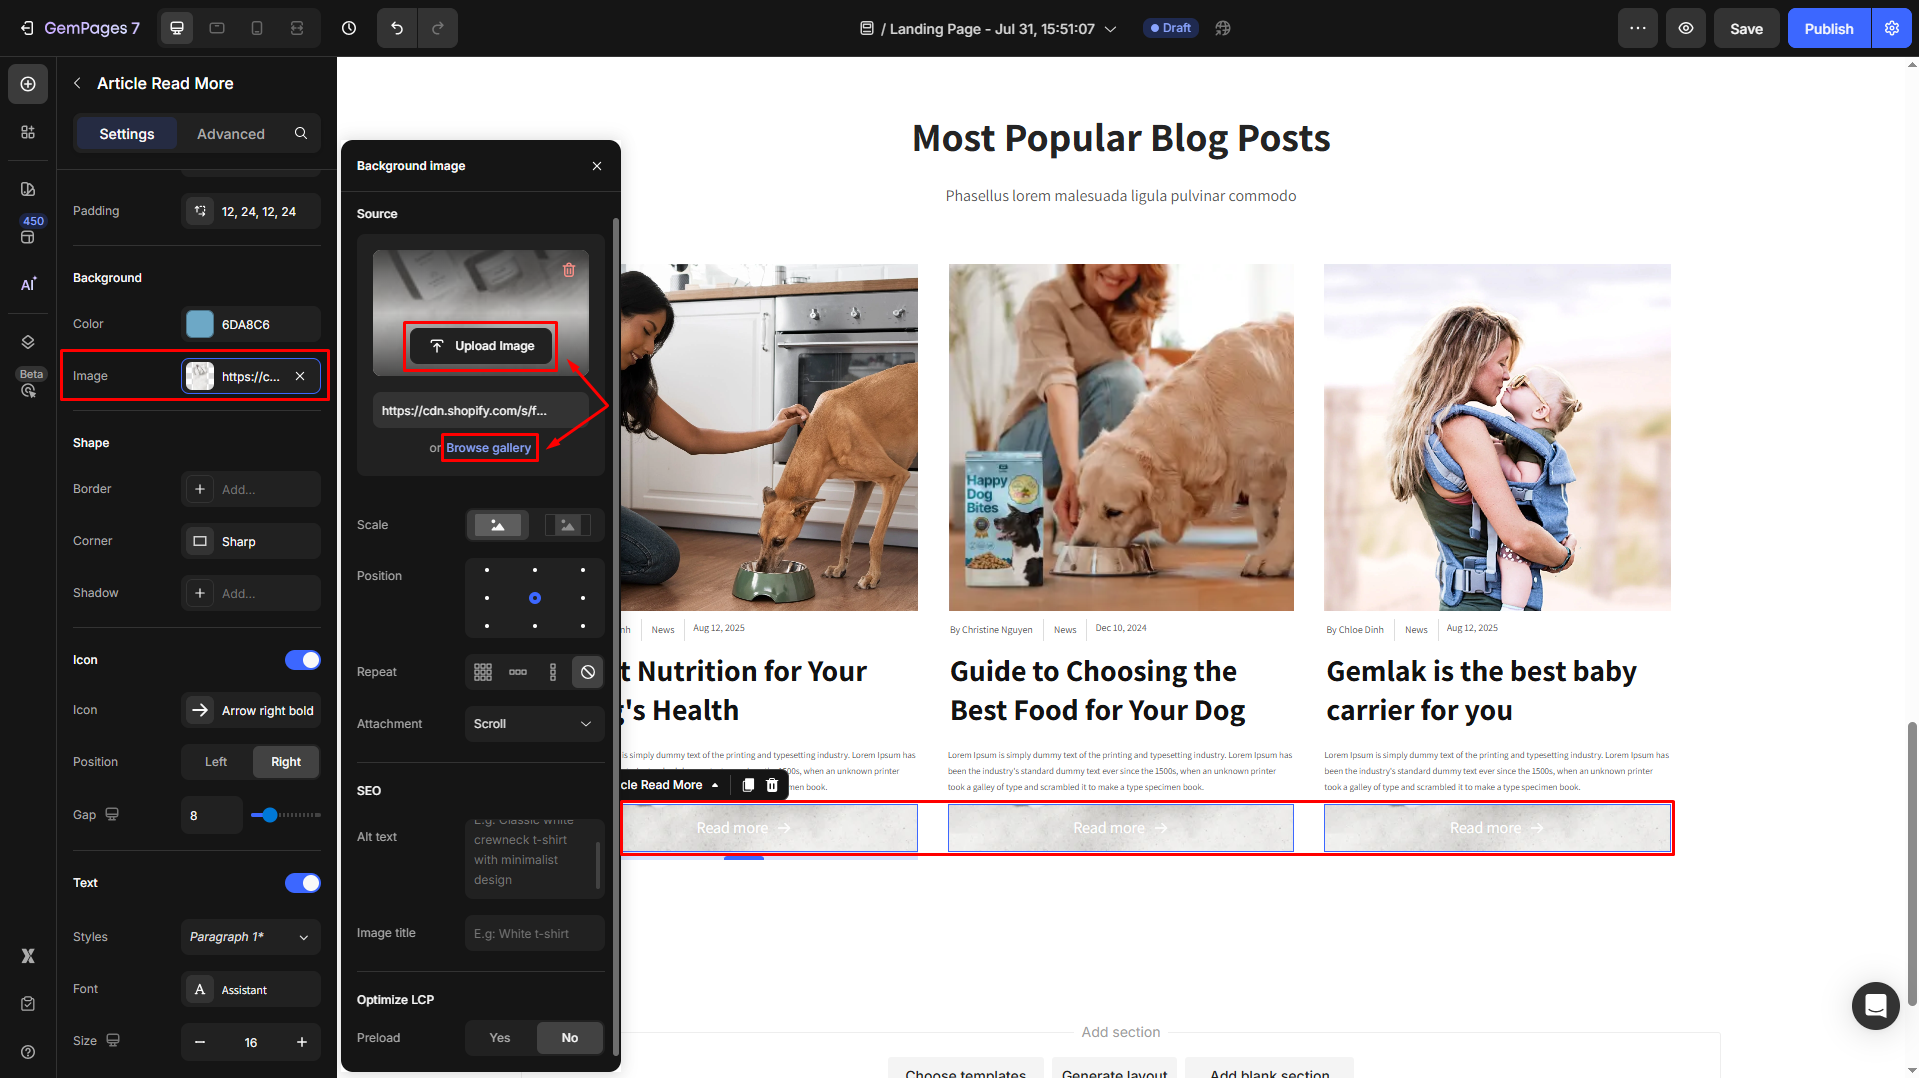Image resolution: width=1919 pixels, height=1078 pixels.
Task: Click the undo arrow in top toolbar
Action: 397,28
